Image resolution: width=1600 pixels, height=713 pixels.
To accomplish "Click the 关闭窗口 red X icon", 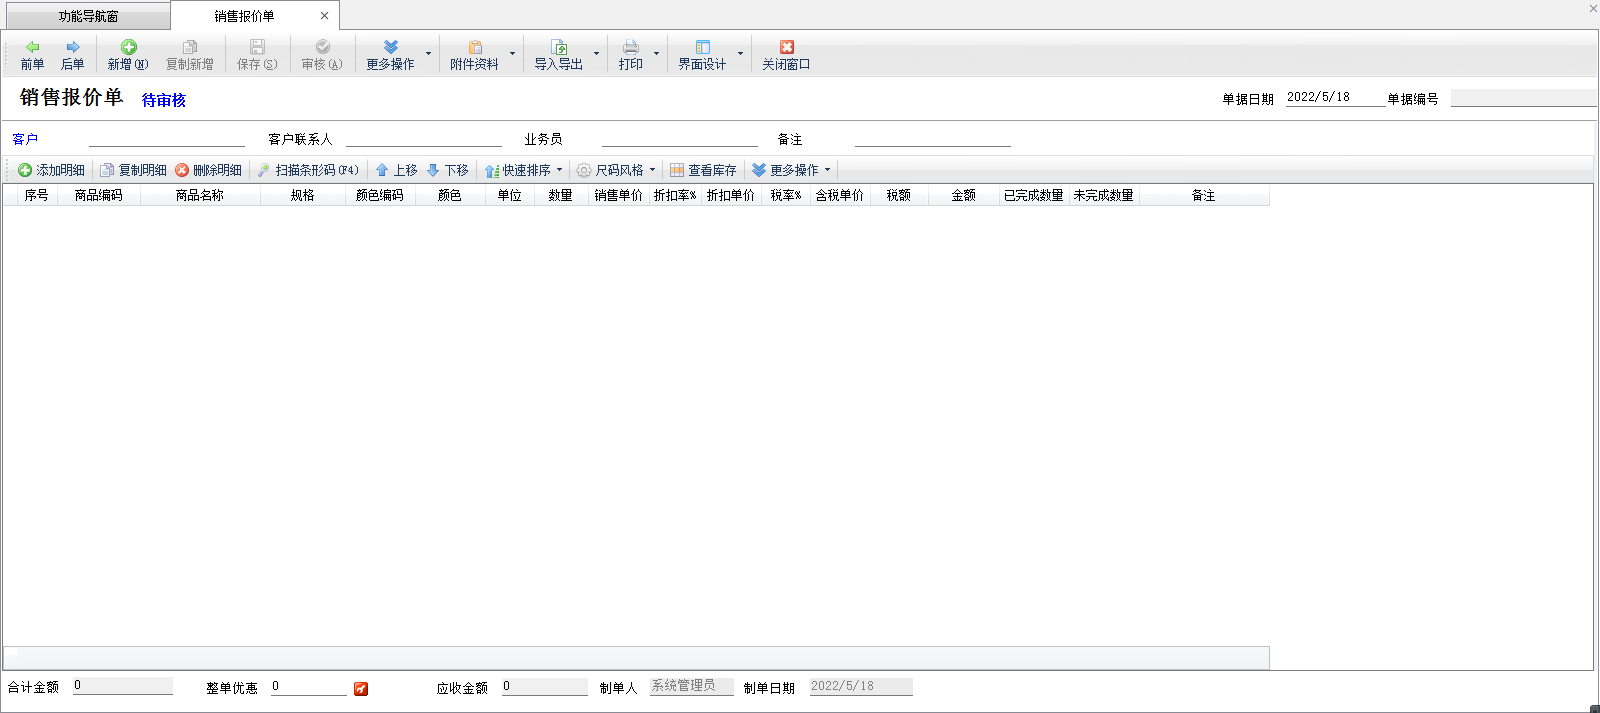I will (x=786, y=47).
